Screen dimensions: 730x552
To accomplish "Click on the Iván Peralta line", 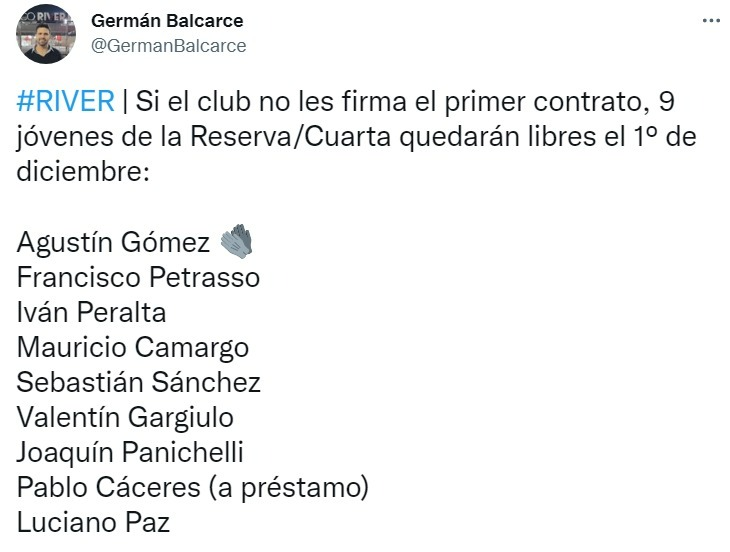I will coord(91,312).
